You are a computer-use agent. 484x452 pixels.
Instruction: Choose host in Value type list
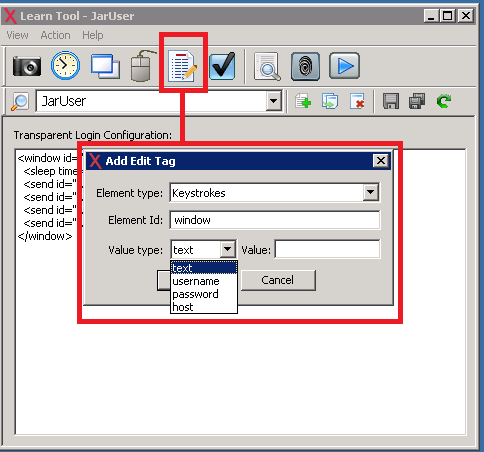click(204, 307)
